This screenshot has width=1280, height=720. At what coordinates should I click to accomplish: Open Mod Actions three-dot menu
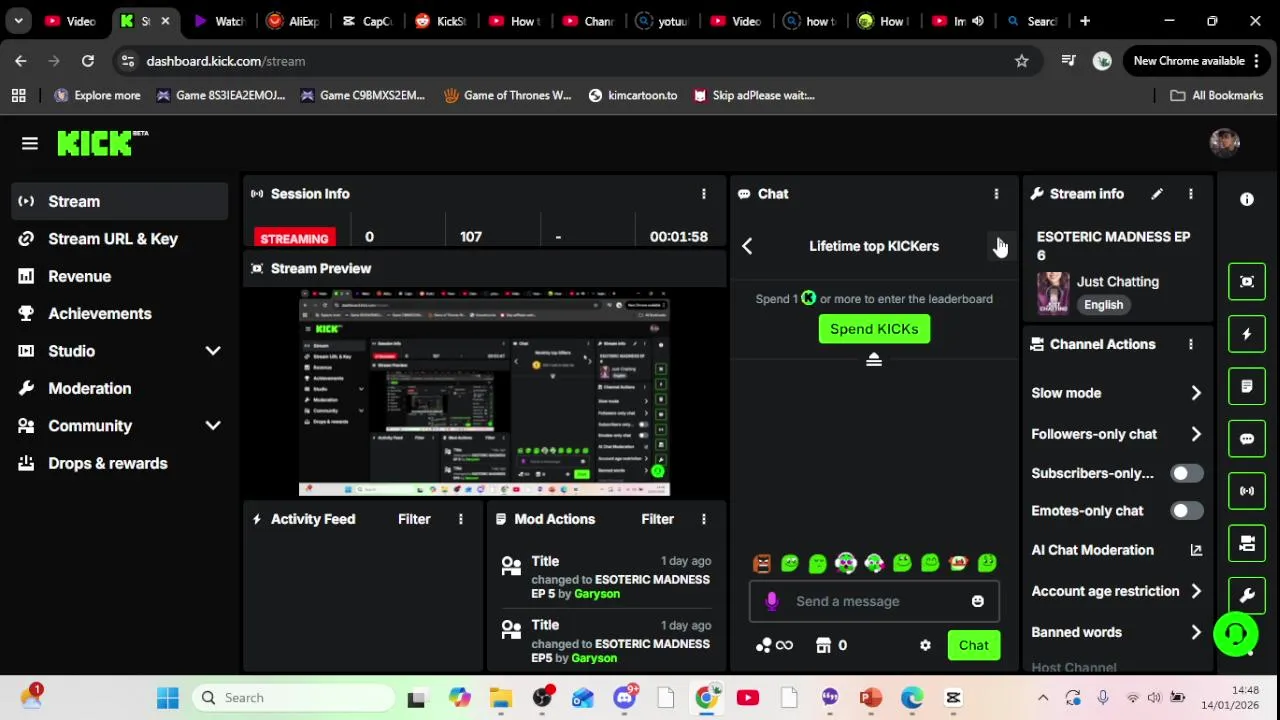[x=704, y=519]
